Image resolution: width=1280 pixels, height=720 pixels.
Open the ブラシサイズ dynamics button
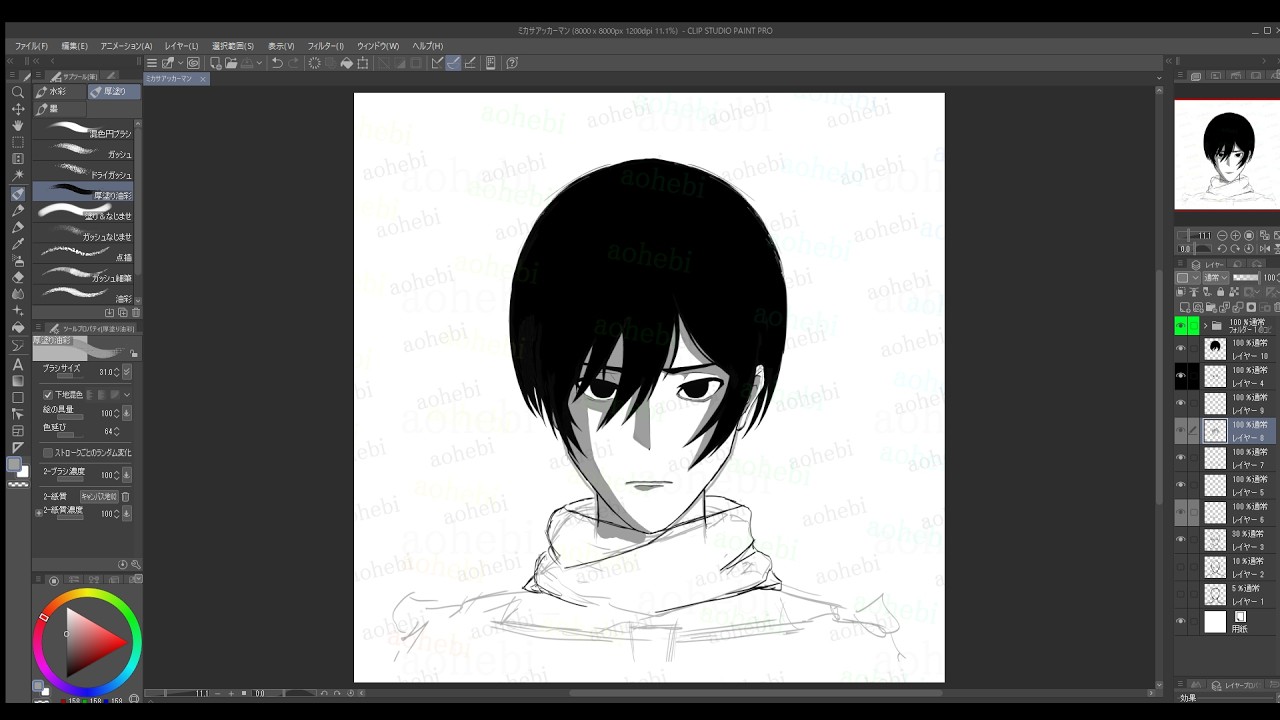[126, 372]
